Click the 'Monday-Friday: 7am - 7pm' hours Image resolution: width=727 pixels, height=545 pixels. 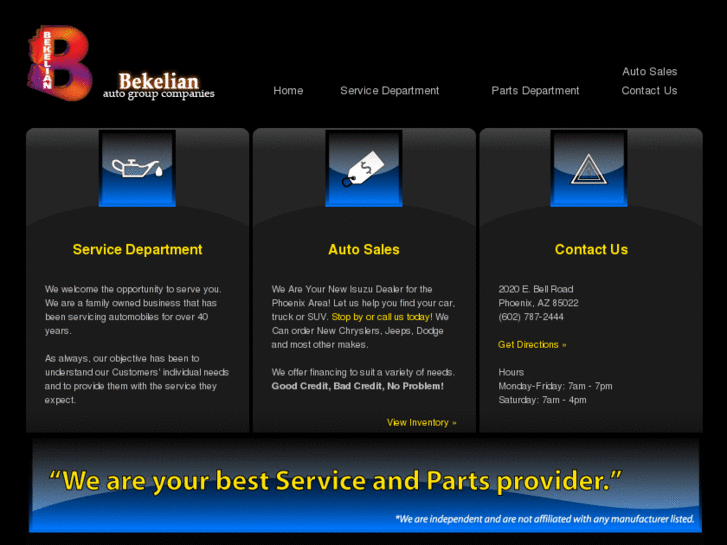[555, 386]
